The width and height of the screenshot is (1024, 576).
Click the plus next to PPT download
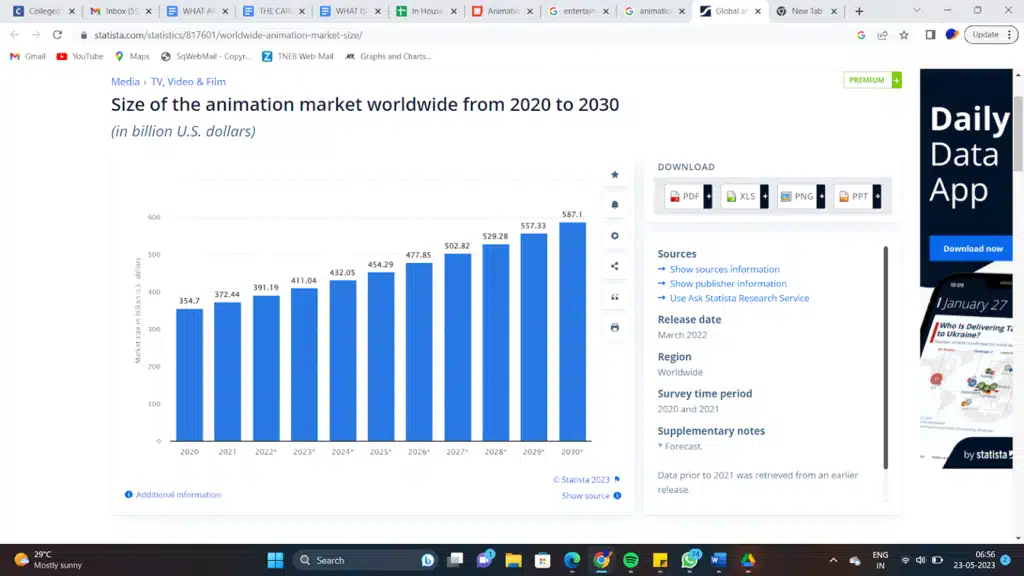pos(877,197)
